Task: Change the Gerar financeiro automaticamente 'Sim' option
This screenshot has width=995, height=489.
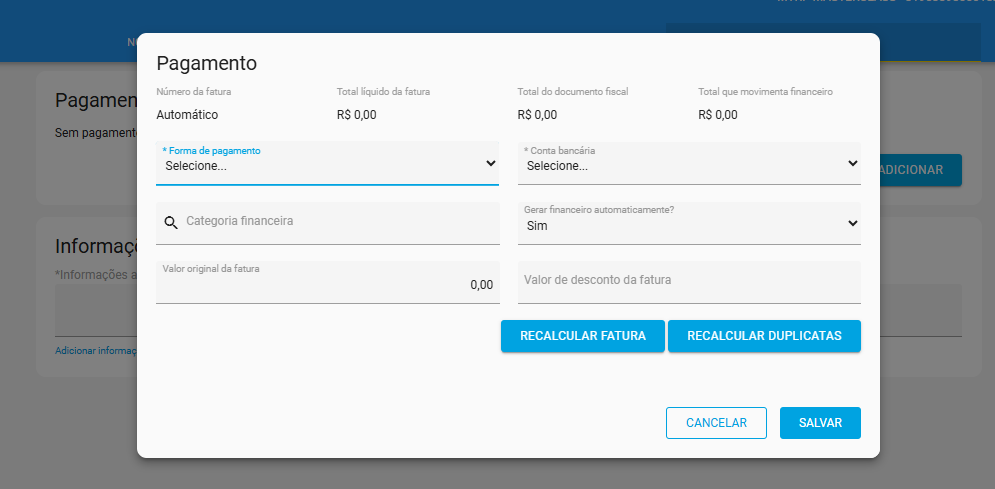Action: (689, 223)
